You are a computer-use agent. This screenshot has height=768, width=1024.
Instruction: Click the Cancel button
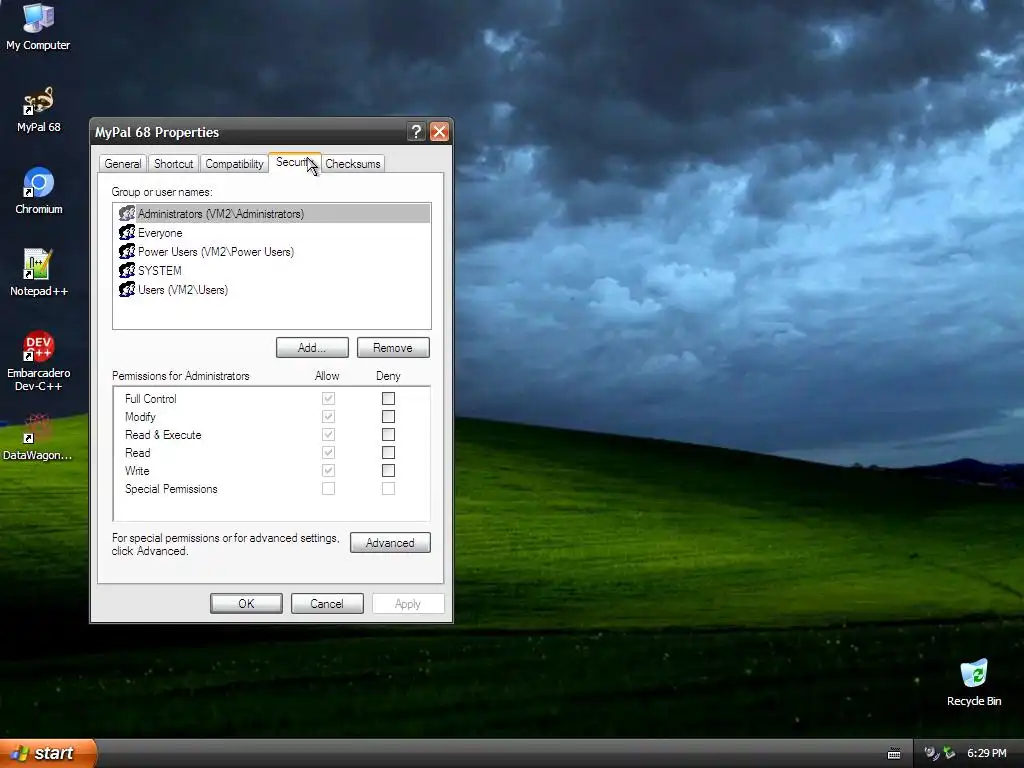point(327,603)
